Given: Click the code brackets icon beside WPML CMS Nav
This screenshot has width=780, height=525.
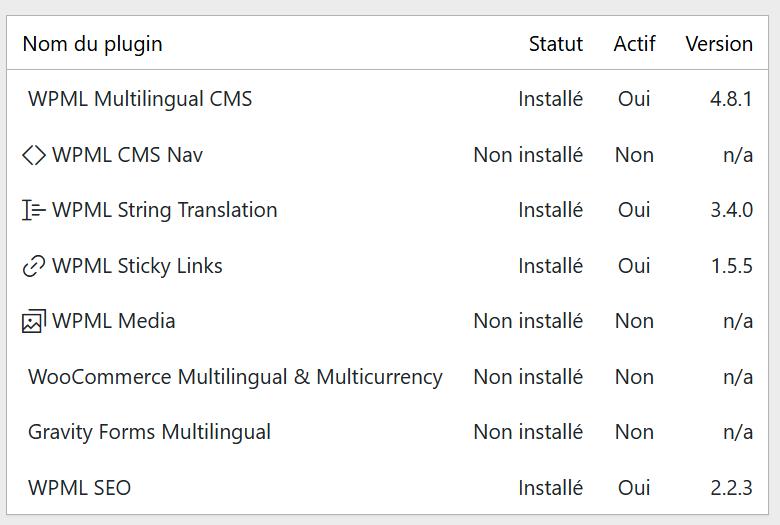Looking at the screenshot, I should [34, 155].
